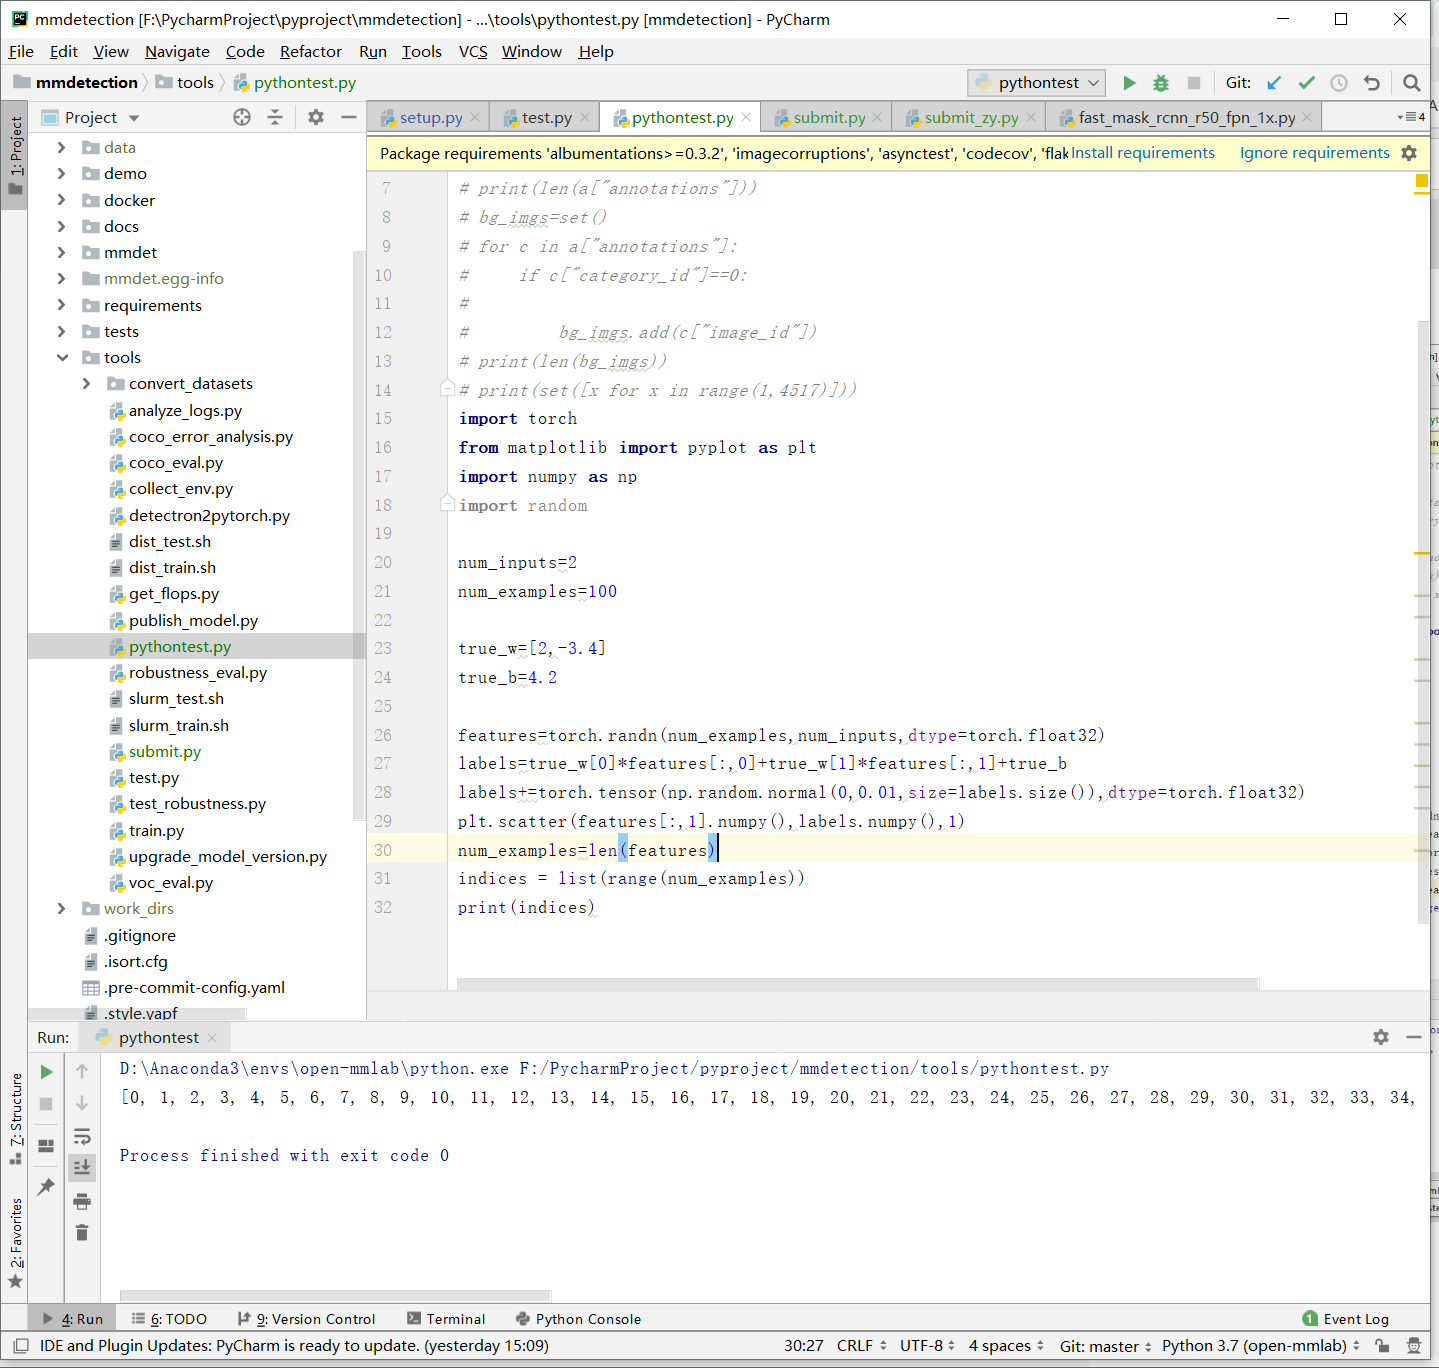Run pythontest with the green play button

pos(1129,83)
